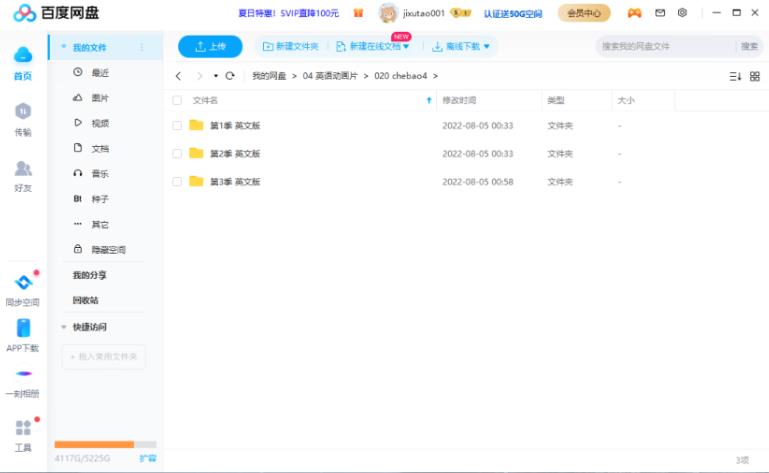
Task: Select 文档 in the sidebar
Action: coord(100,148)
